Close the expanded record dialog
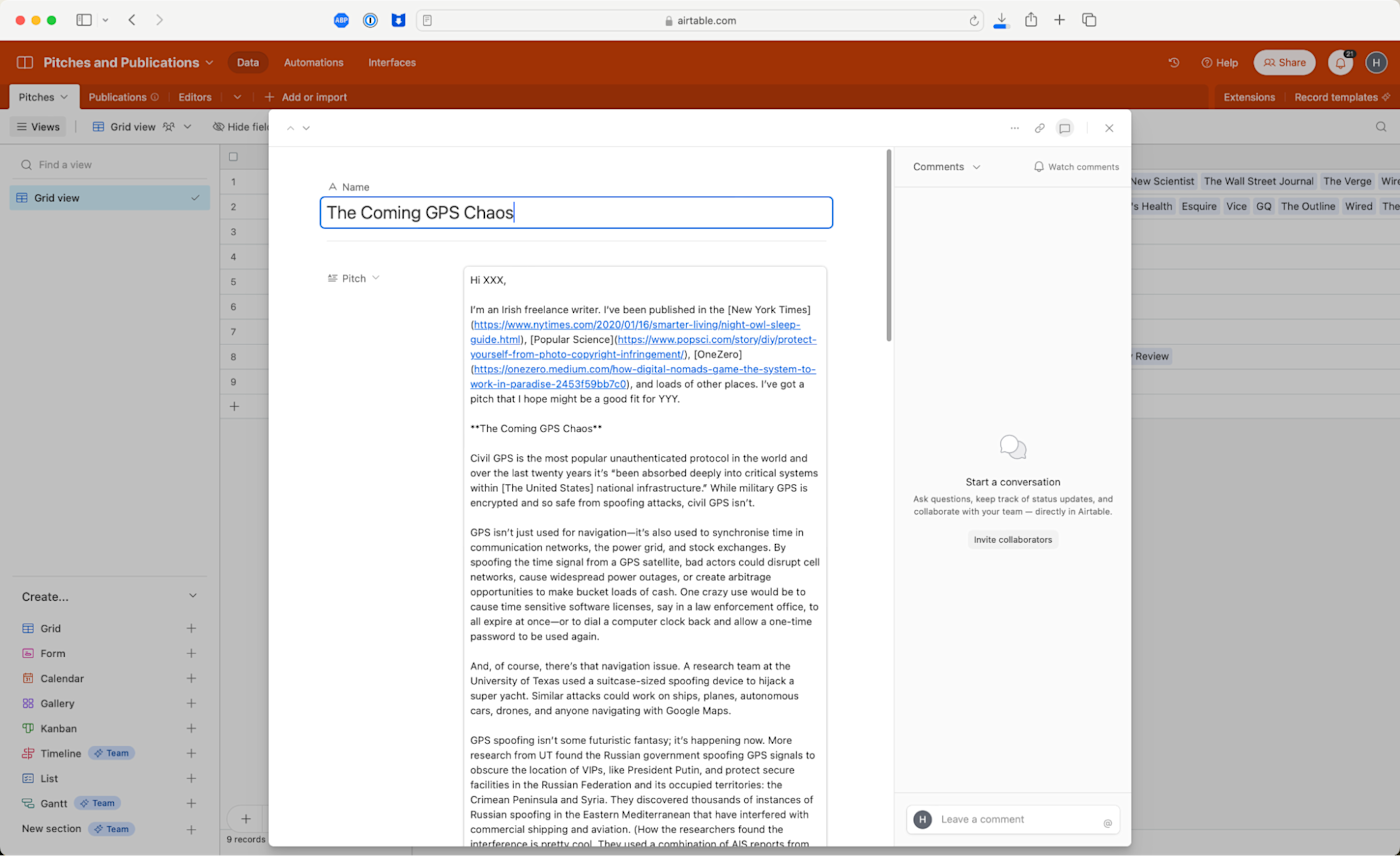 [1109, 128]
